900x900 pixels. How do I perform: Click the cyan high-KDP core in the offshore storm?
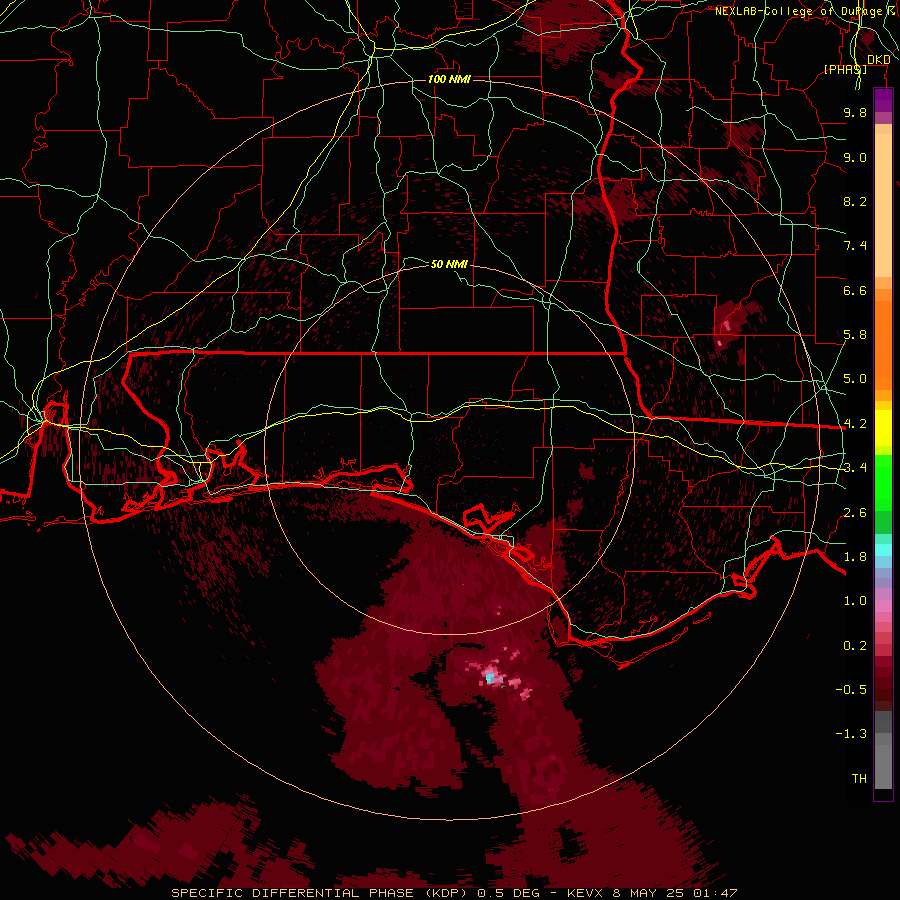click(x=490, y=678)
